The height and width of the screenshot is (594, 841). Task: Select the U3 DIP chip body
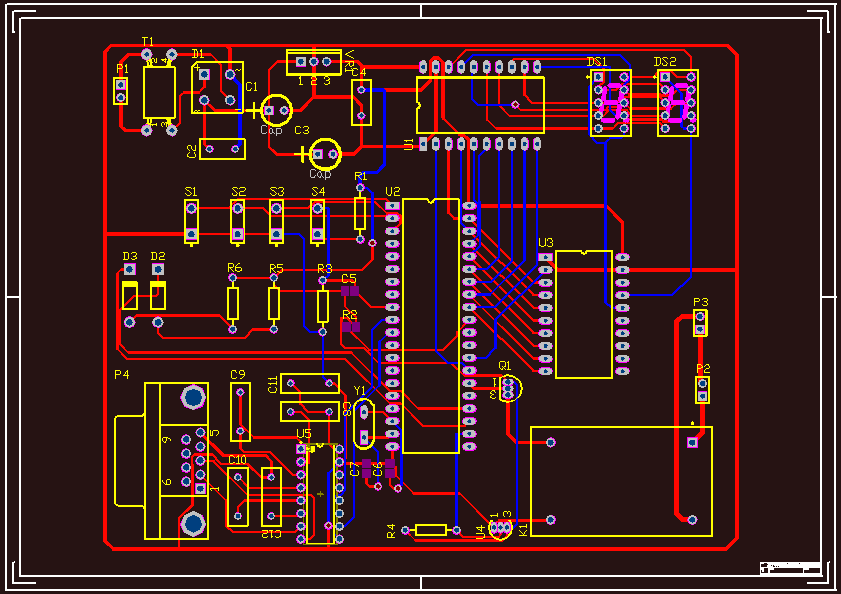pyautogui.click(x=584, y=314)
